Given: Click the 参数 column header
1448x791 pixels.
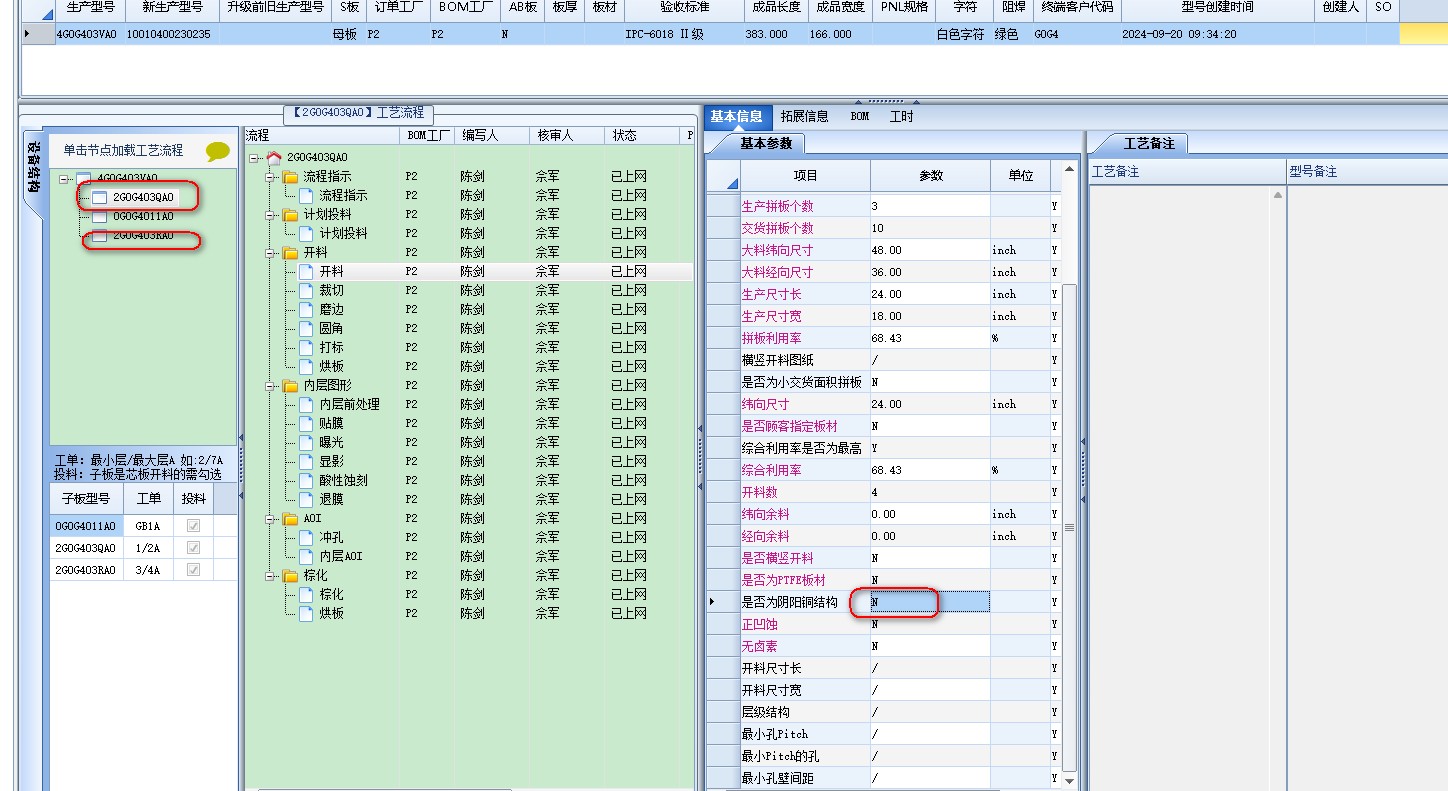Looking at the screenshot, I should tap(930, 176).
